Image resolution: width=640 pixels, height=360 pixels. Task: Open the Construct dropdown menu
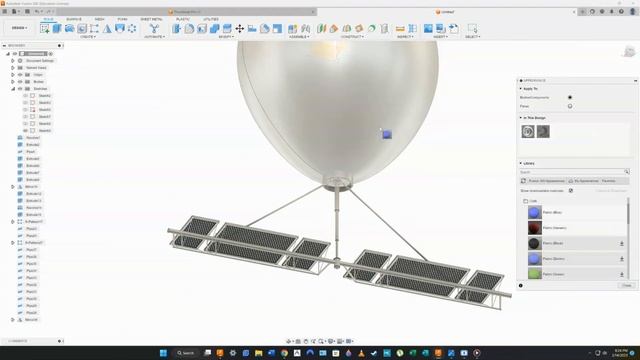pyautogui.click(x=352, y=37)
